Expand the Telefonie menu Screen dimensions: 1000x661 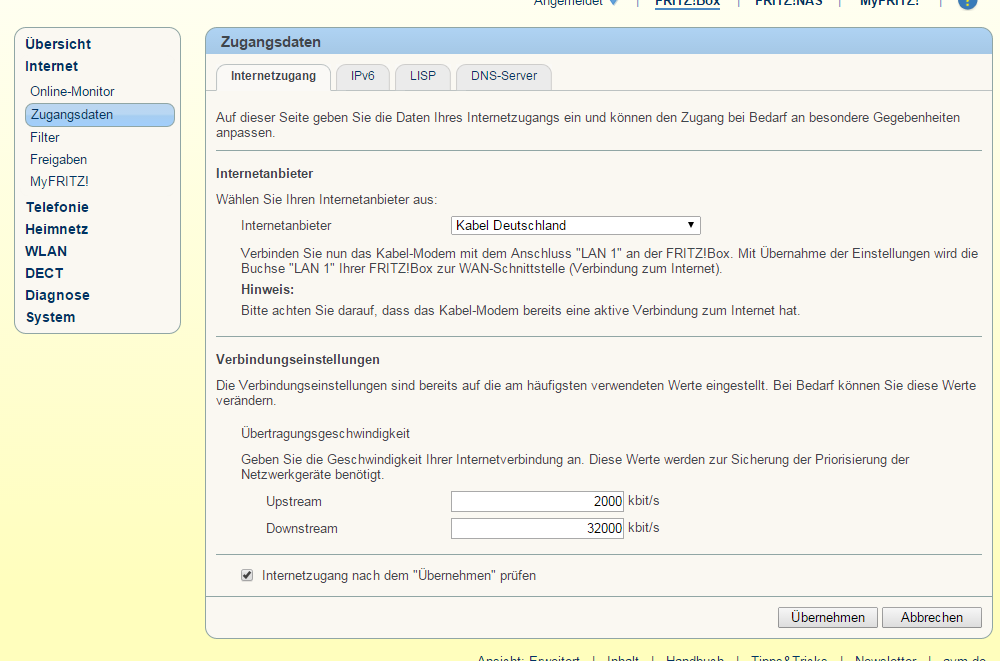[x=57, y=207]
